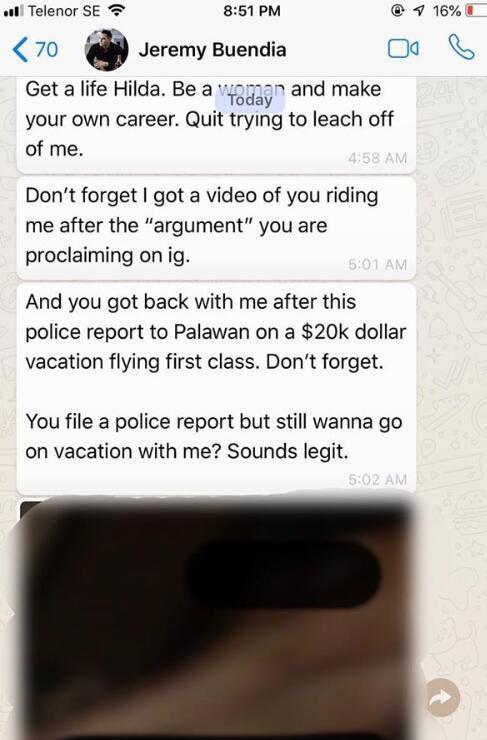Start a voice call using phone icon
The height and width of the screenshot is (740, 487).
pyautogui.click(x=461, y=47)
